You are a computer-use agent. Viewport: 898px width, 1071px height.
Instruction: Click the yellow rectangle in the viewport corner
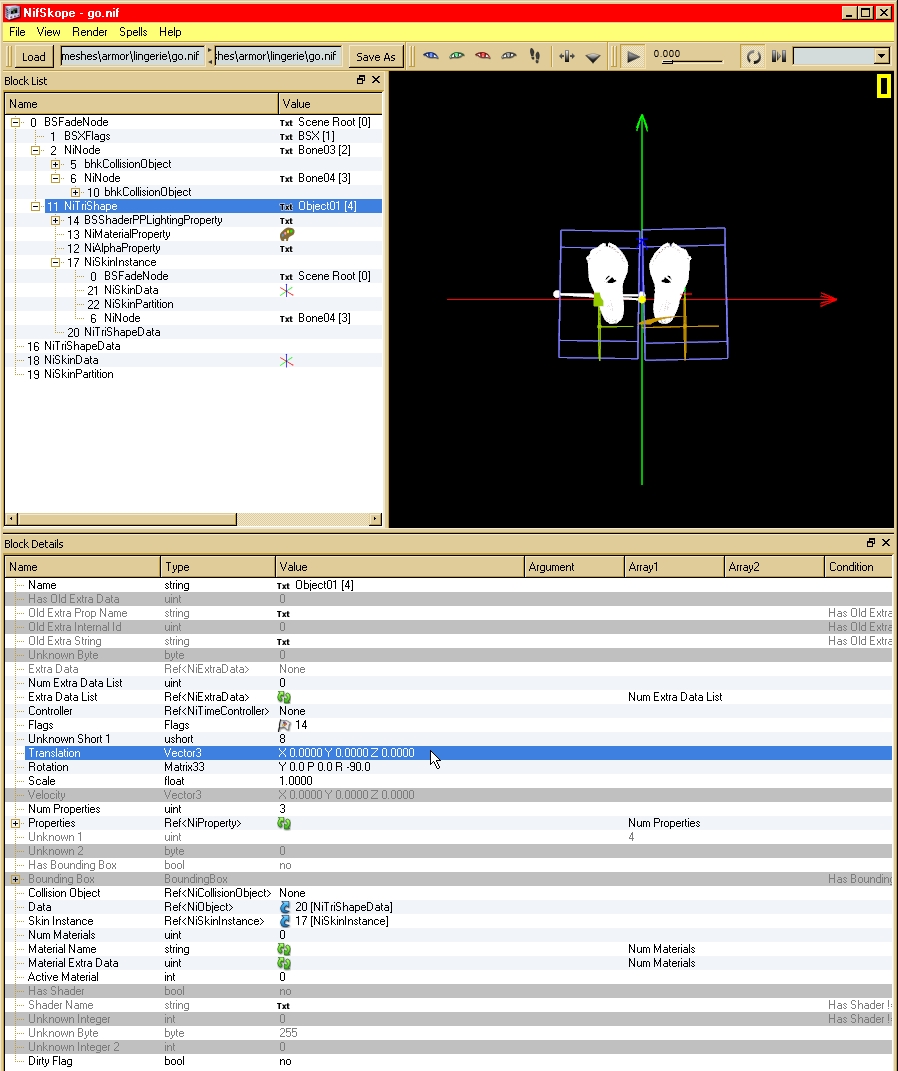pyautogui.click(x=884, y=87)
